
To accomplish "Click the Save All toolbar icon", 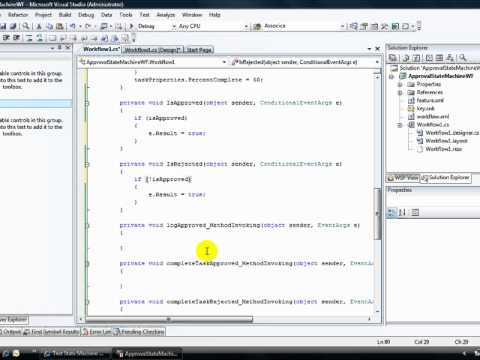I will [13, 26].
